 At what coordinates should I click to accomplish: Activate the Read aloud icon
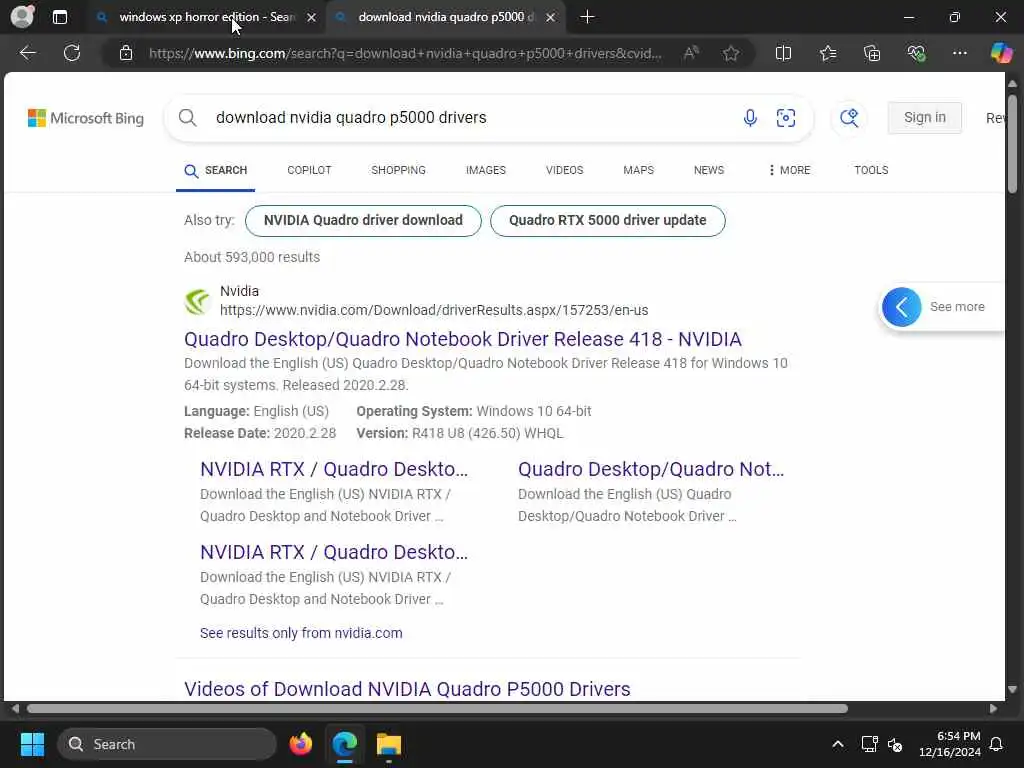pos(691,53)
